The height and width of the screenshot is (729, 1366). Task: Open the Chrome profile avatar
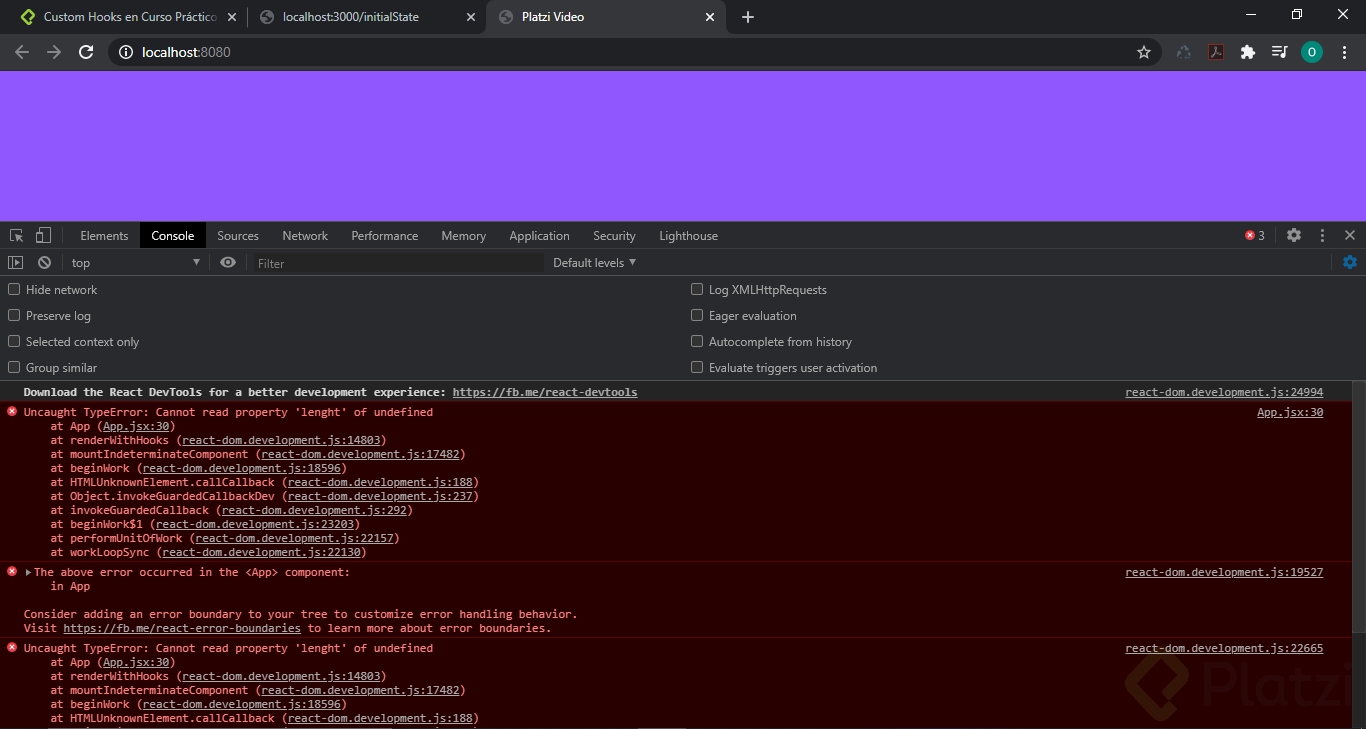[x=1311, y=52]
